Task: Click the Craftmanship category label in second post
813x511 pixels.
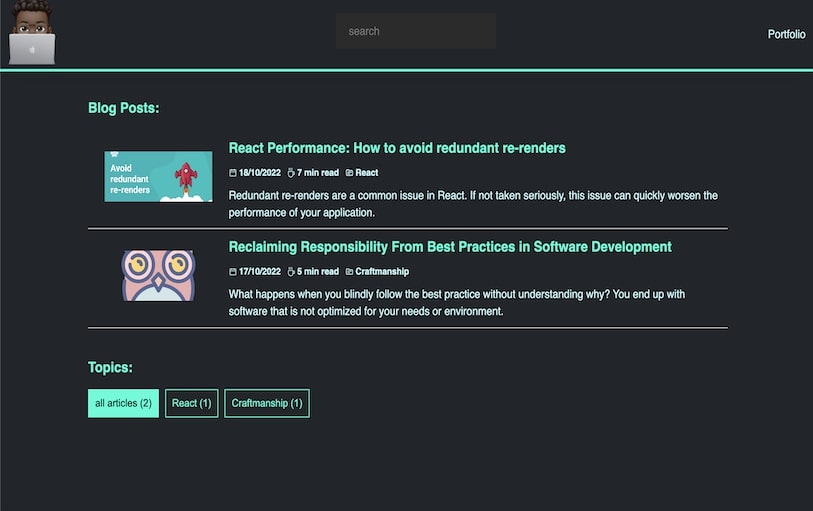Action: point(382,272)
